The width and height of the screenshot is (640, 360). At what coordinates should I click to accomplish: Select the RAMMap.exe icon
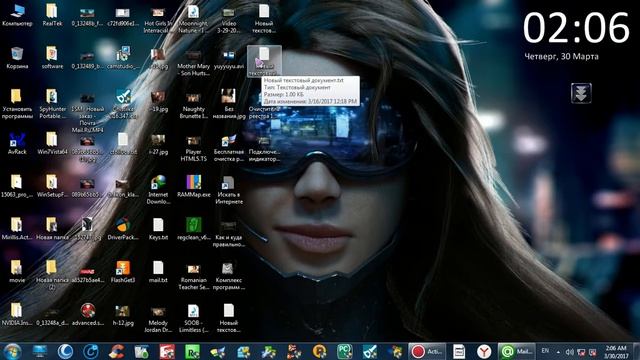coord(193,187)
